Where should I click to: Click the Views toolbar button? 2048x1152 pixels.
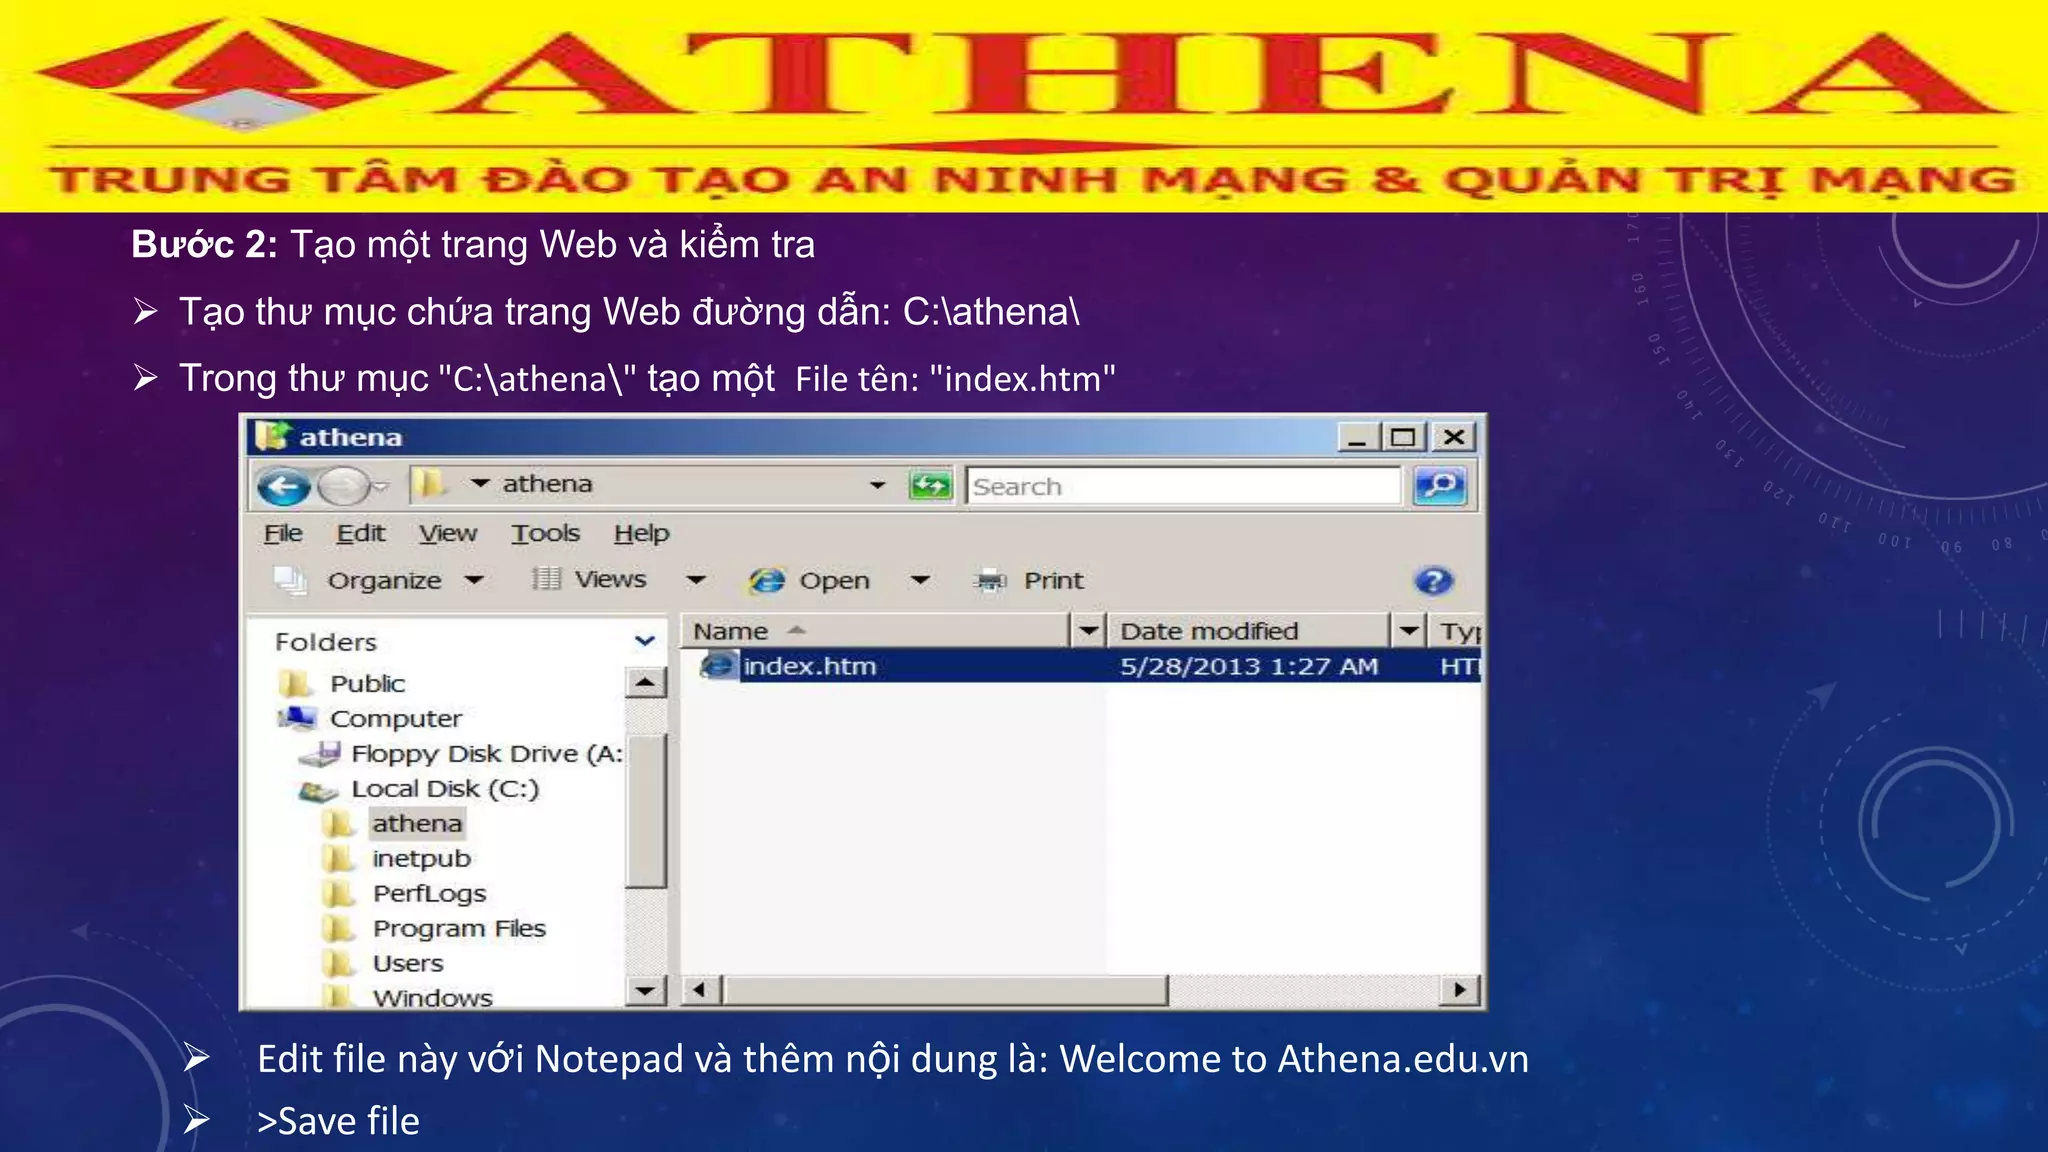[589, 580]
